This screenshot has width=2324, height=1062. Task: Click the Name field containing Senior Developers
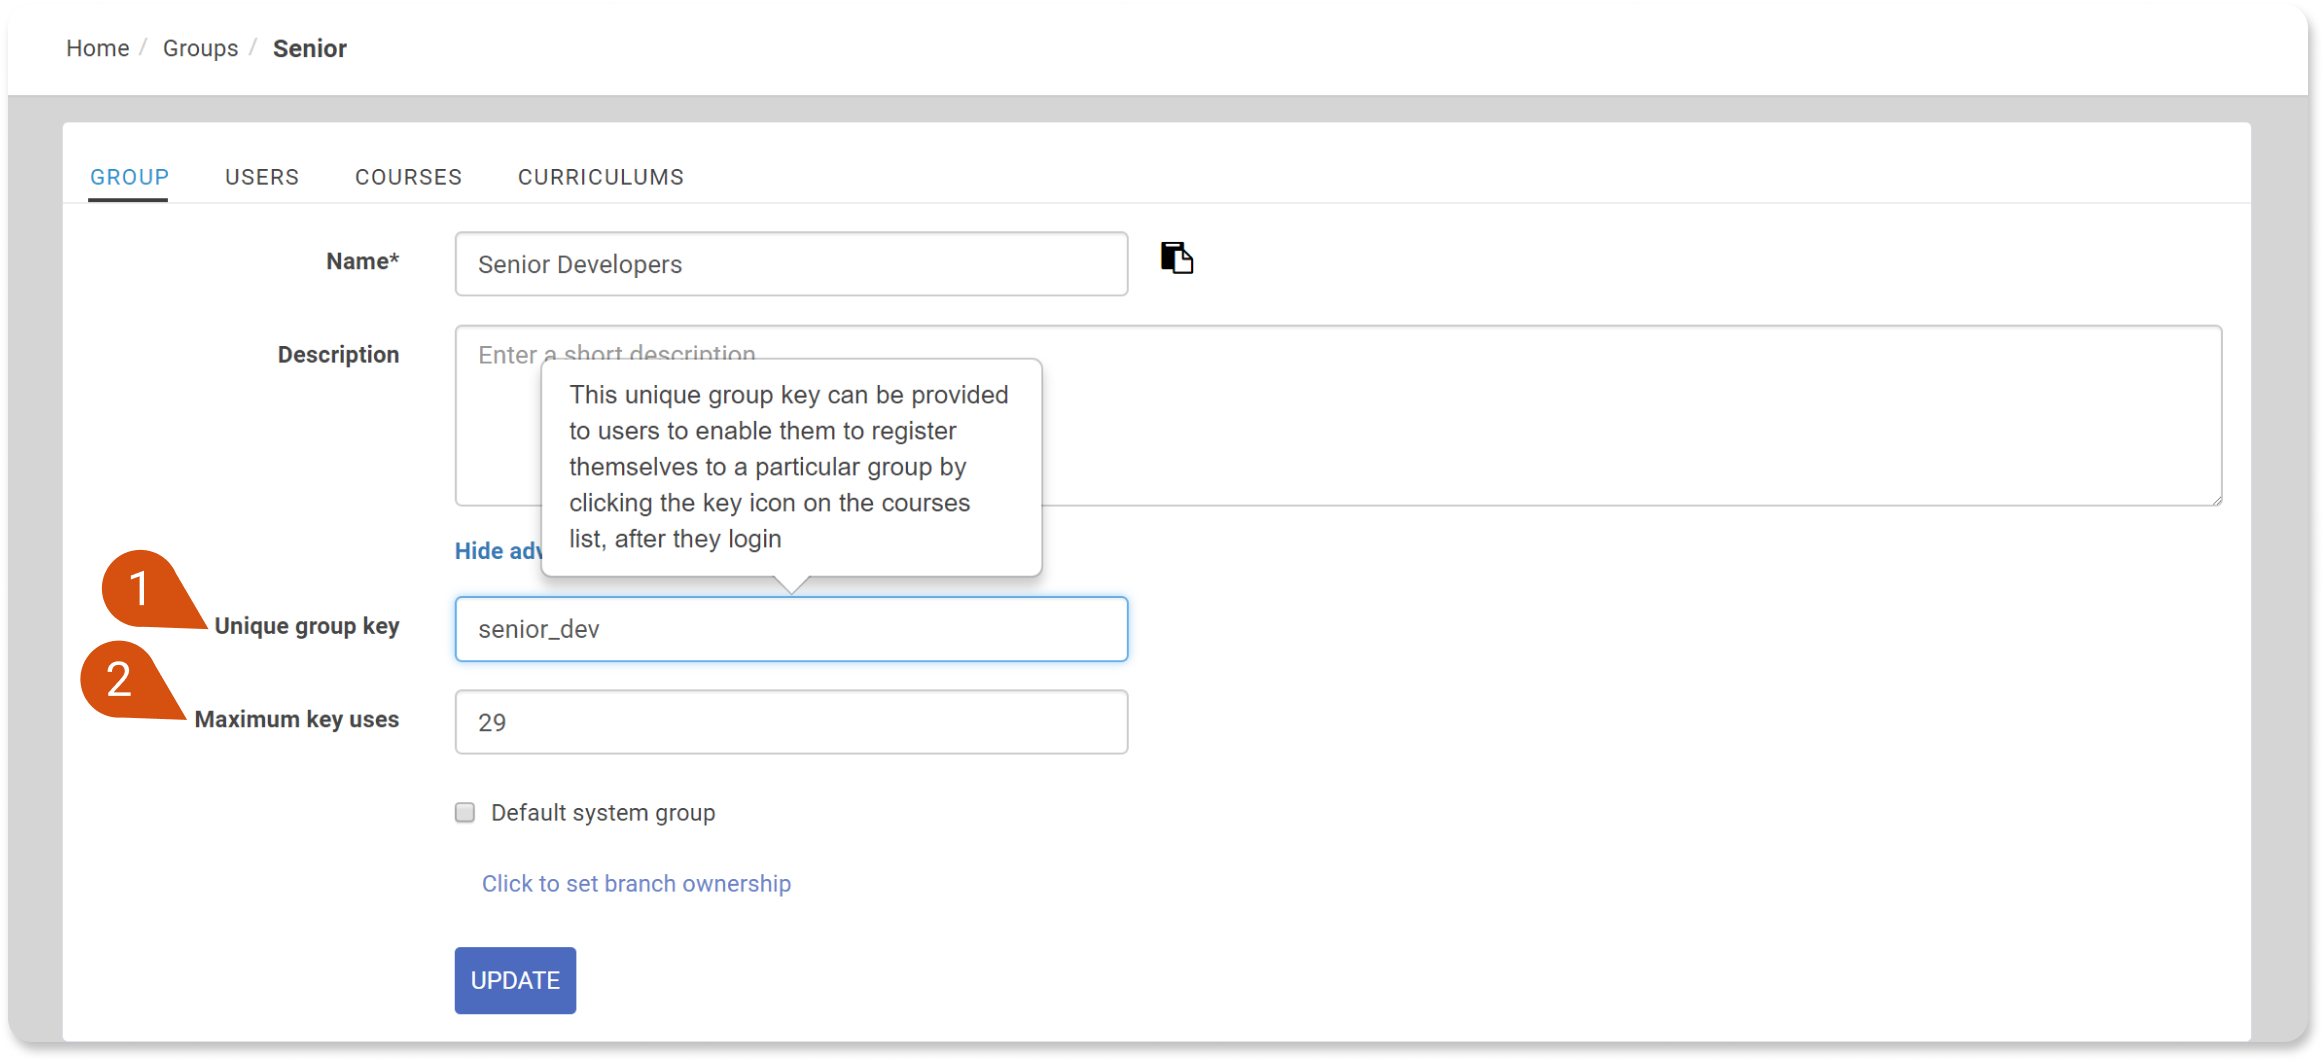(790, 264)
